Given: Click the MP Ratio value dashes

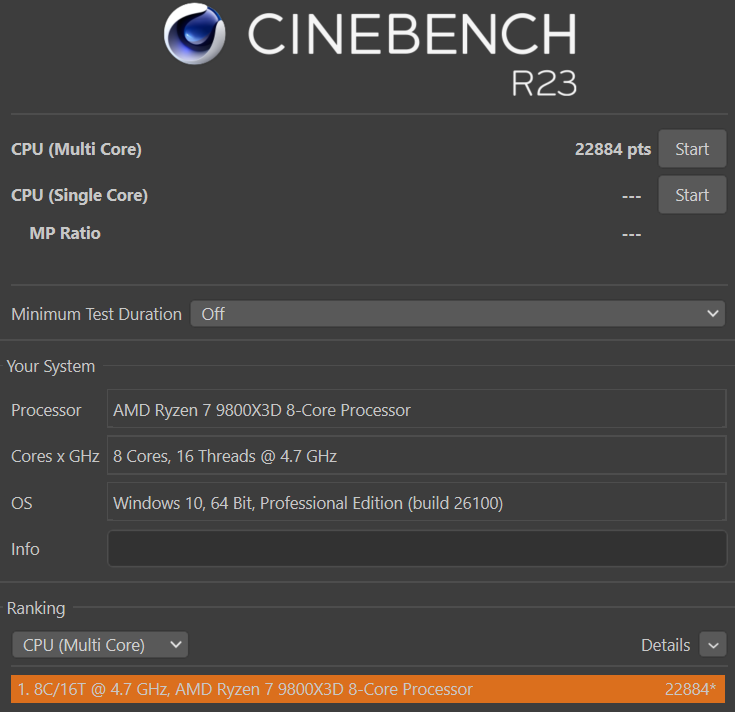Looking at the screenshot, I should point(631,234).
